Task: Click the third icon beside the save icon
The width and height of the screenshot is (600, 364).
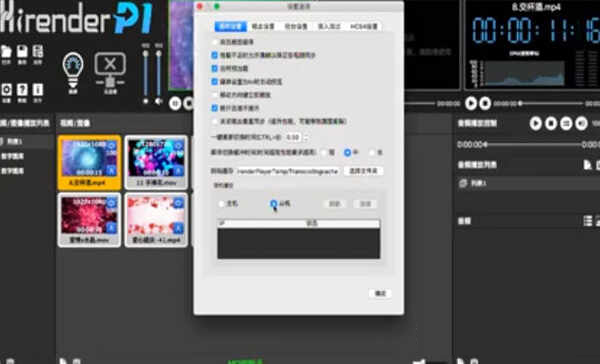Action: point(38,51)
